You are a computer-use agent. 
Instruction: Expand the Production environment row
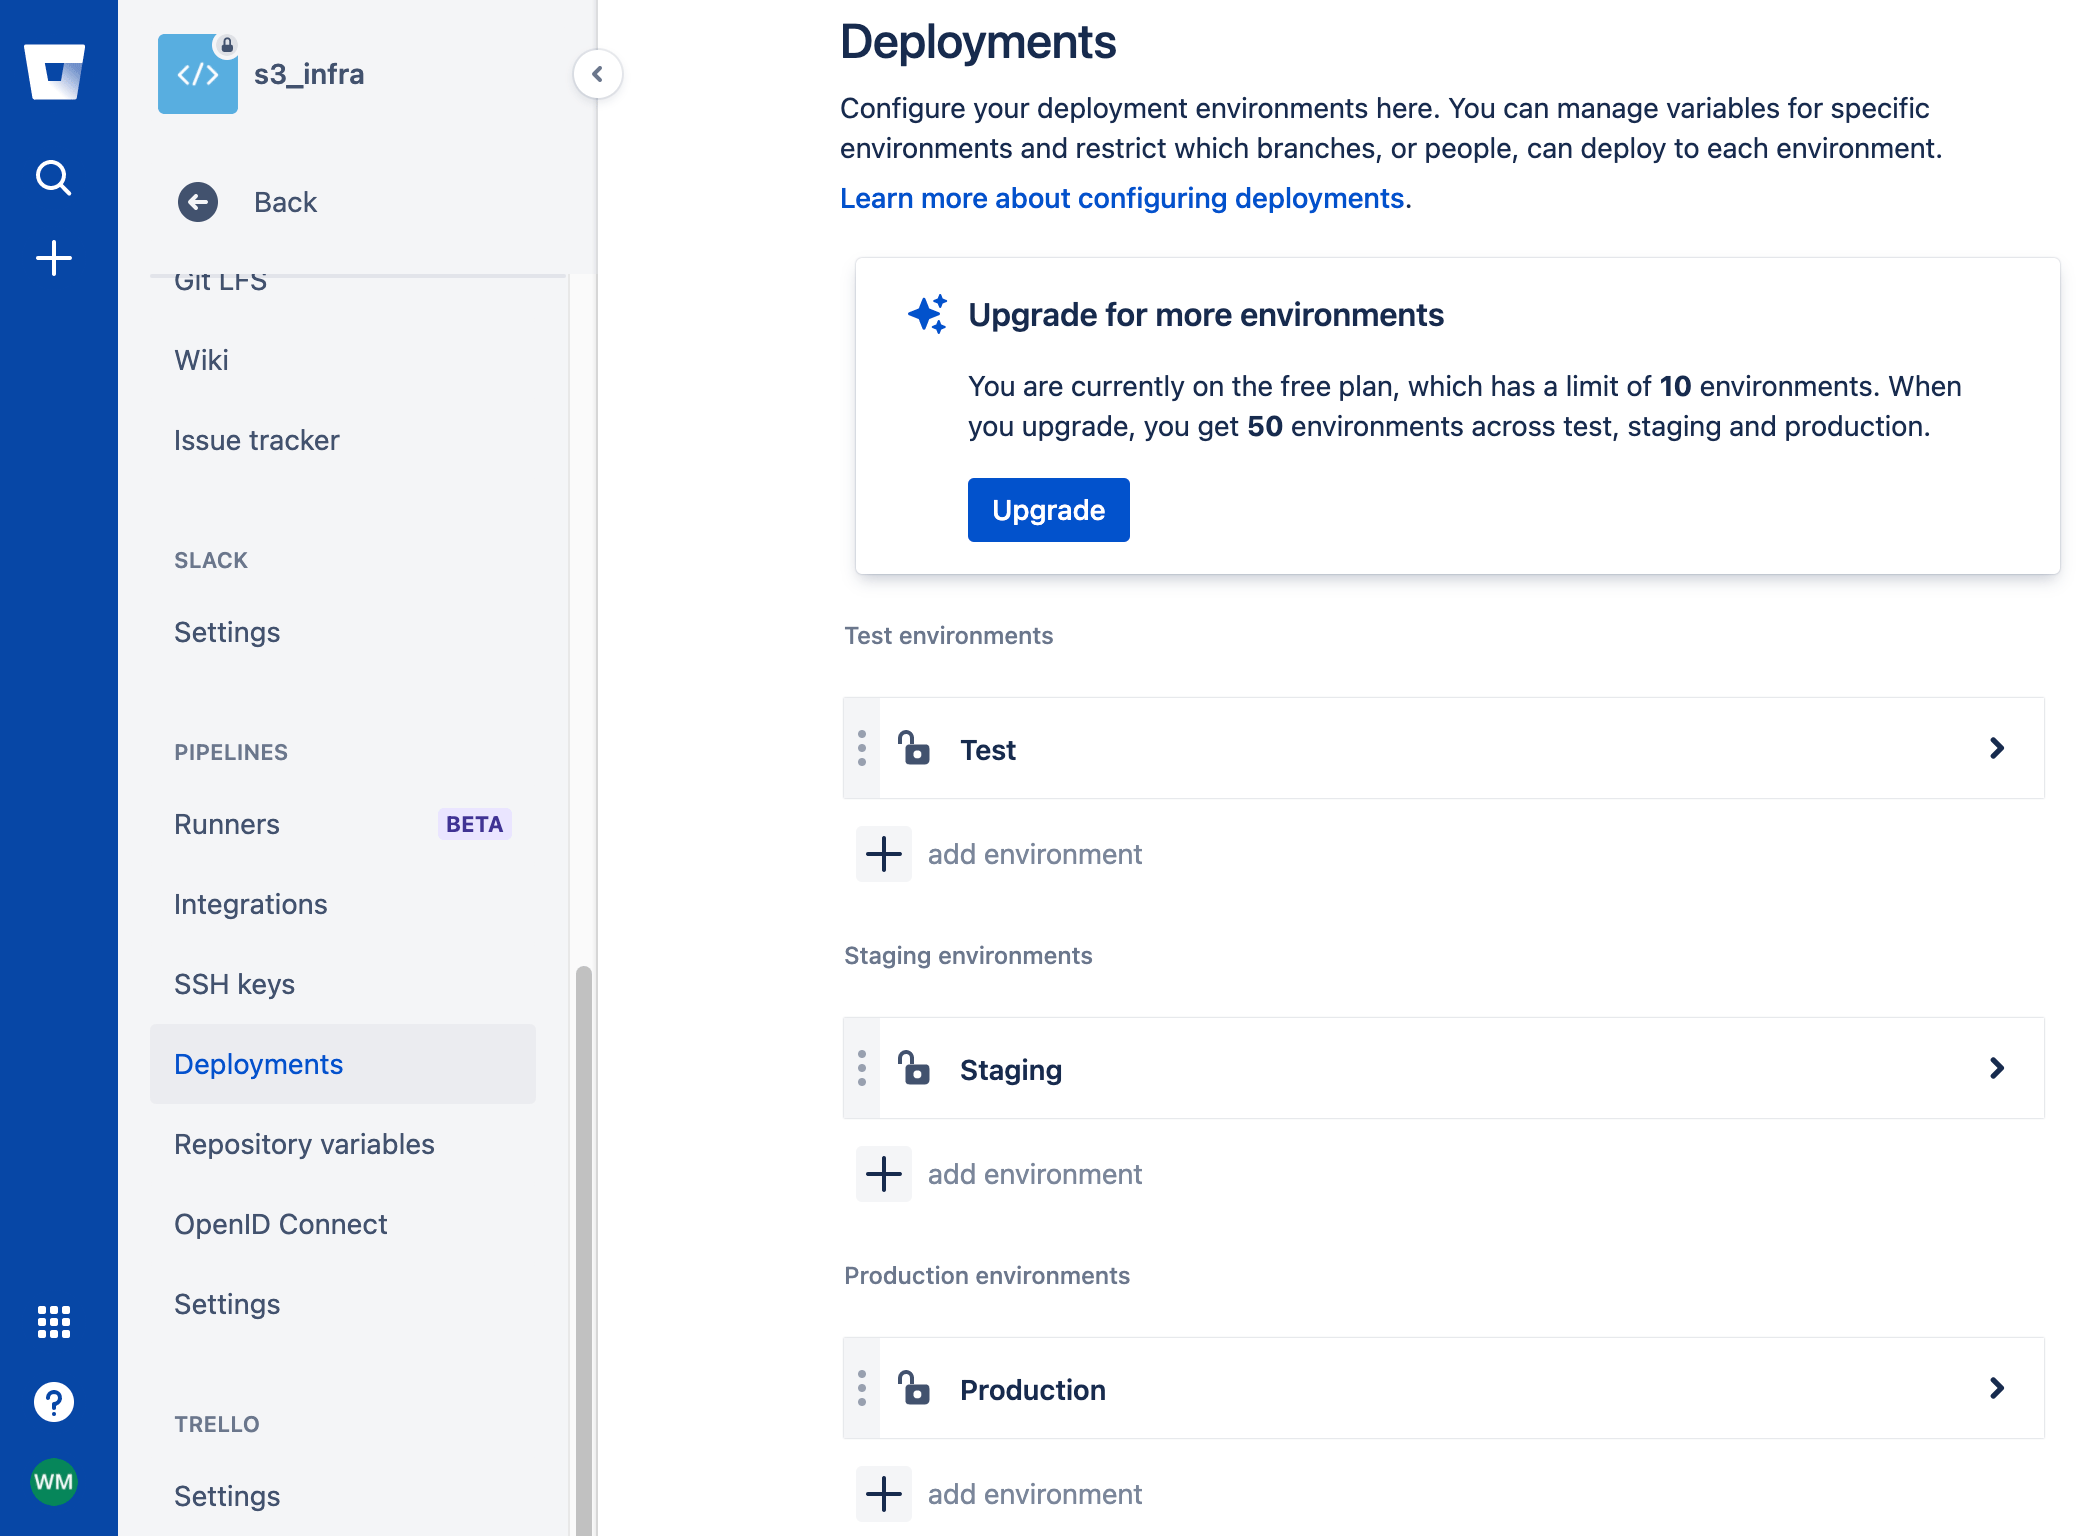pos(1998,1388)
